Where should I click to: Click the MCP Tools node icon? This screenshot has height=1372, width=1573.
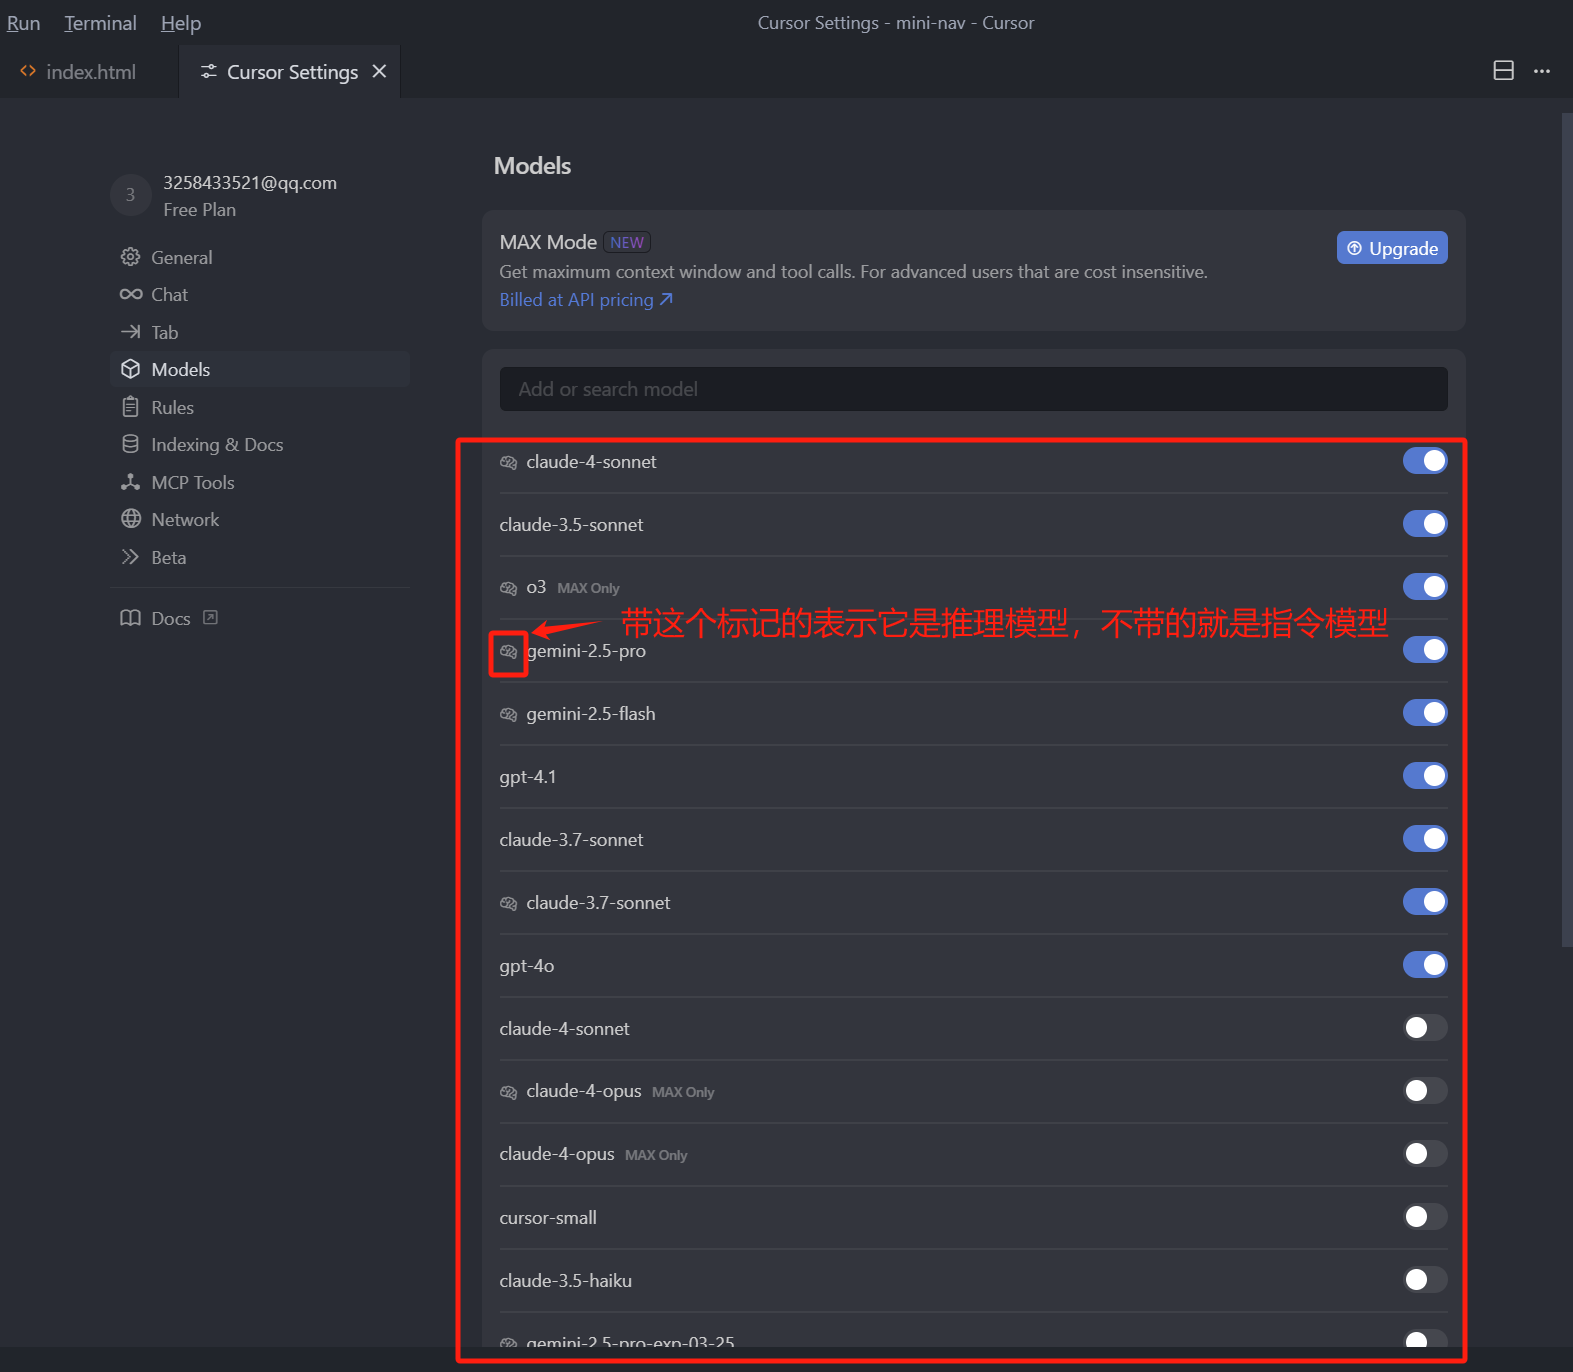(130, 482)
